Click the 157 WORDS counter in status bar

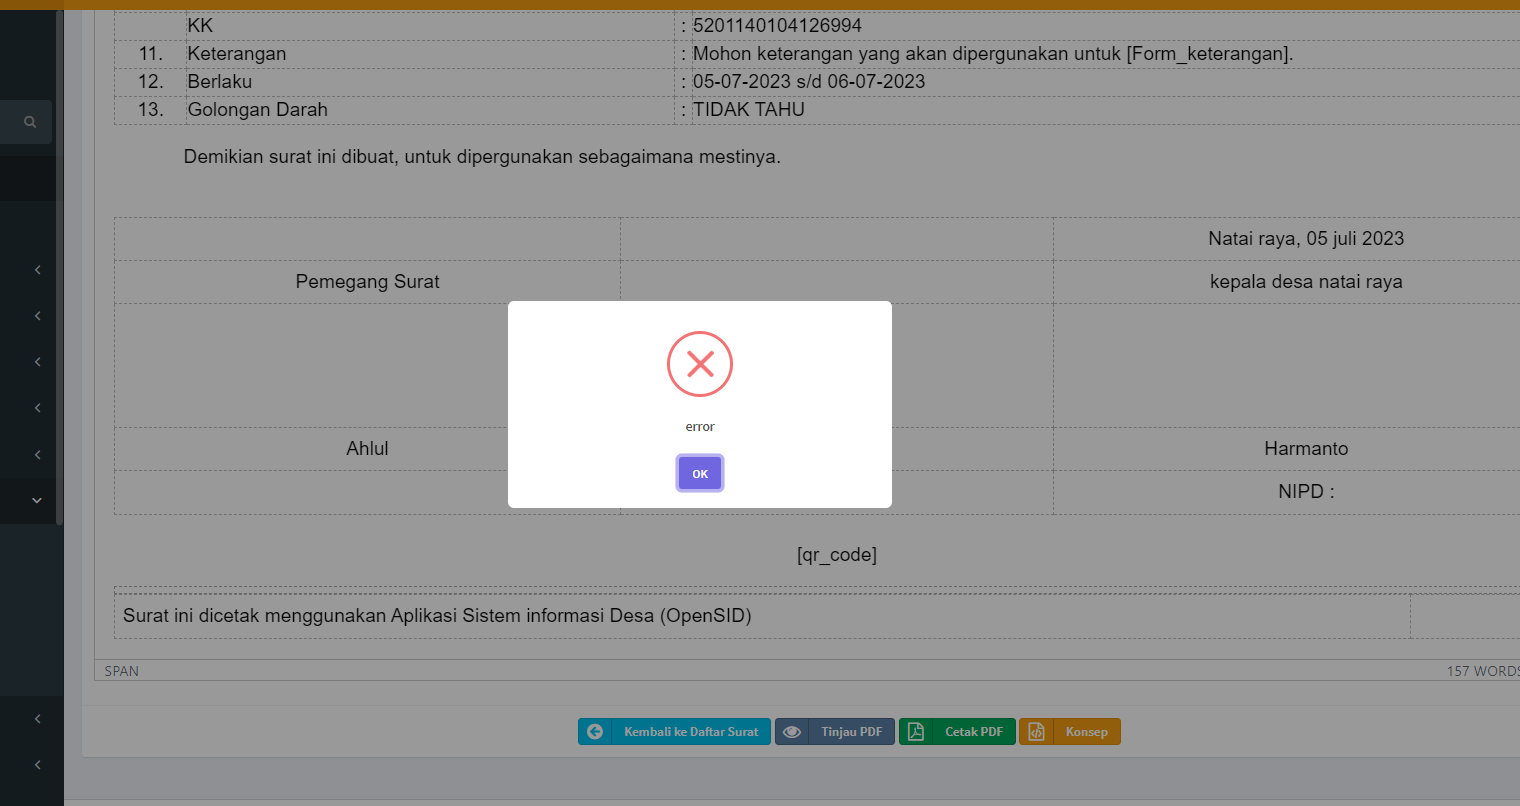[1483, 671]
